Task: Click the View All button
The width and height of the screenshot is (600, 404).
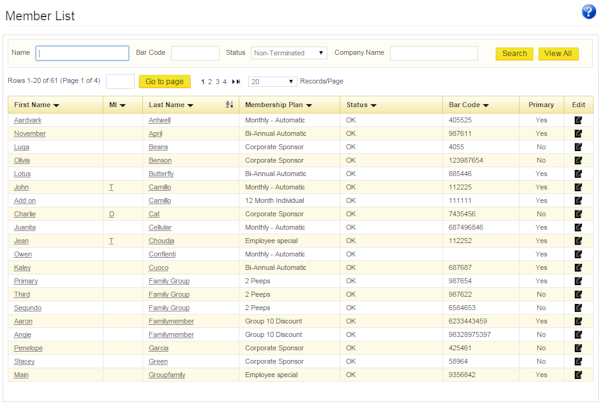Action: (x=558, y=54)
